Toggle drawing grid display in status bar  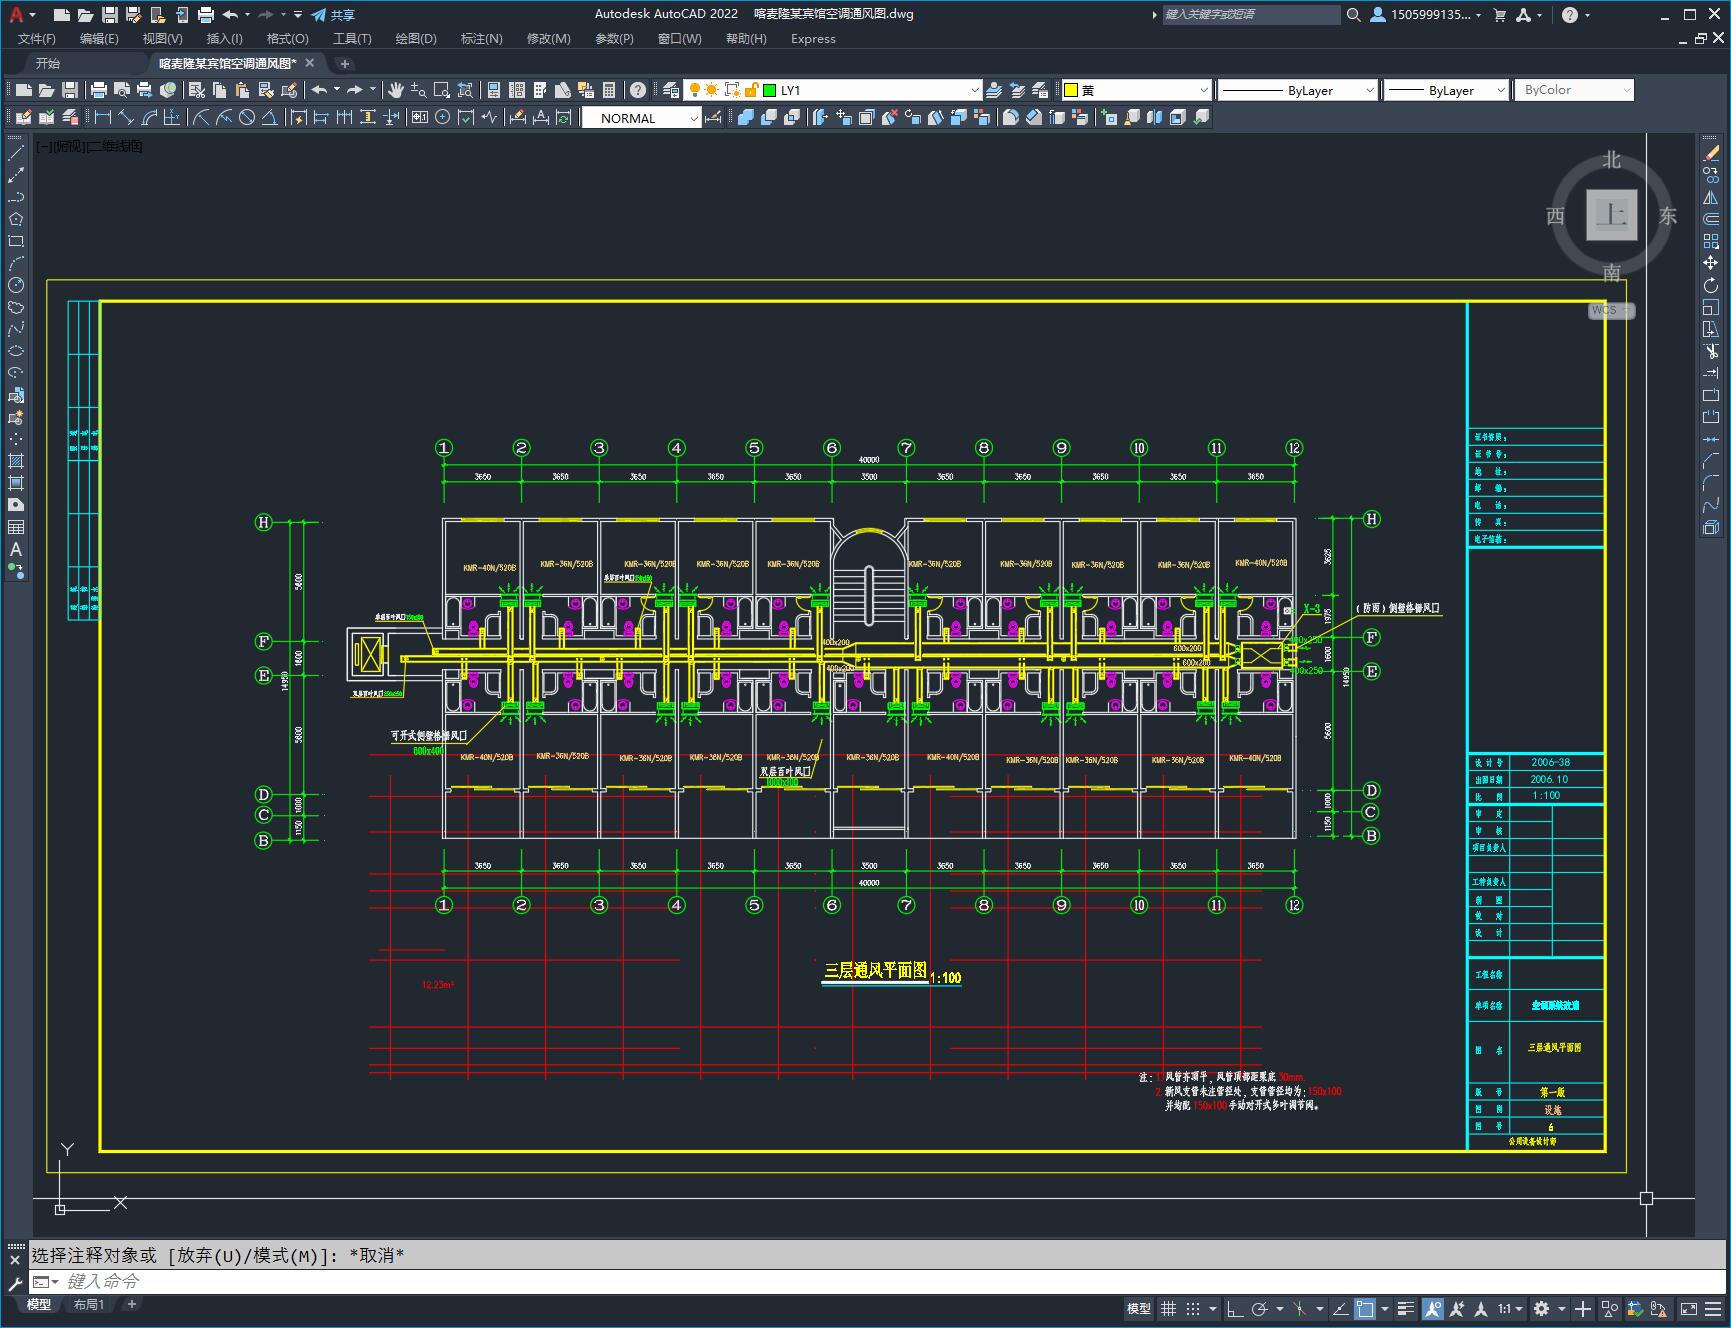tap(1168, 1308)
